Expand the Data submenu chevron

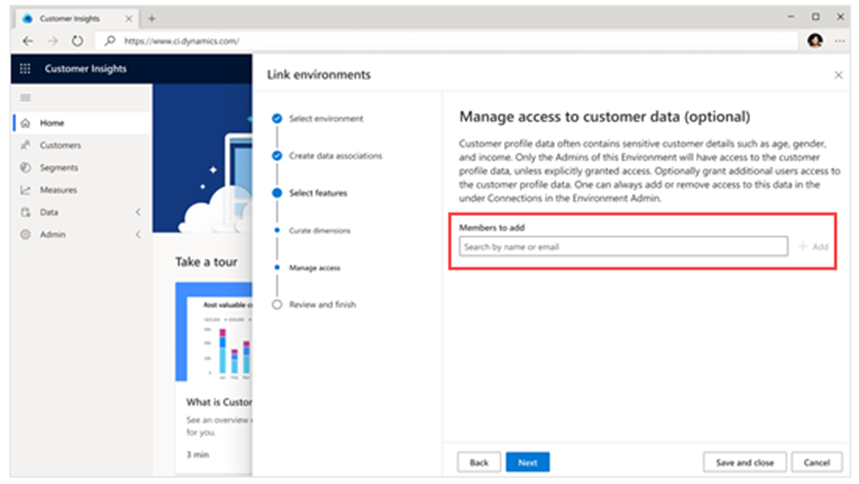pos(138,212)
